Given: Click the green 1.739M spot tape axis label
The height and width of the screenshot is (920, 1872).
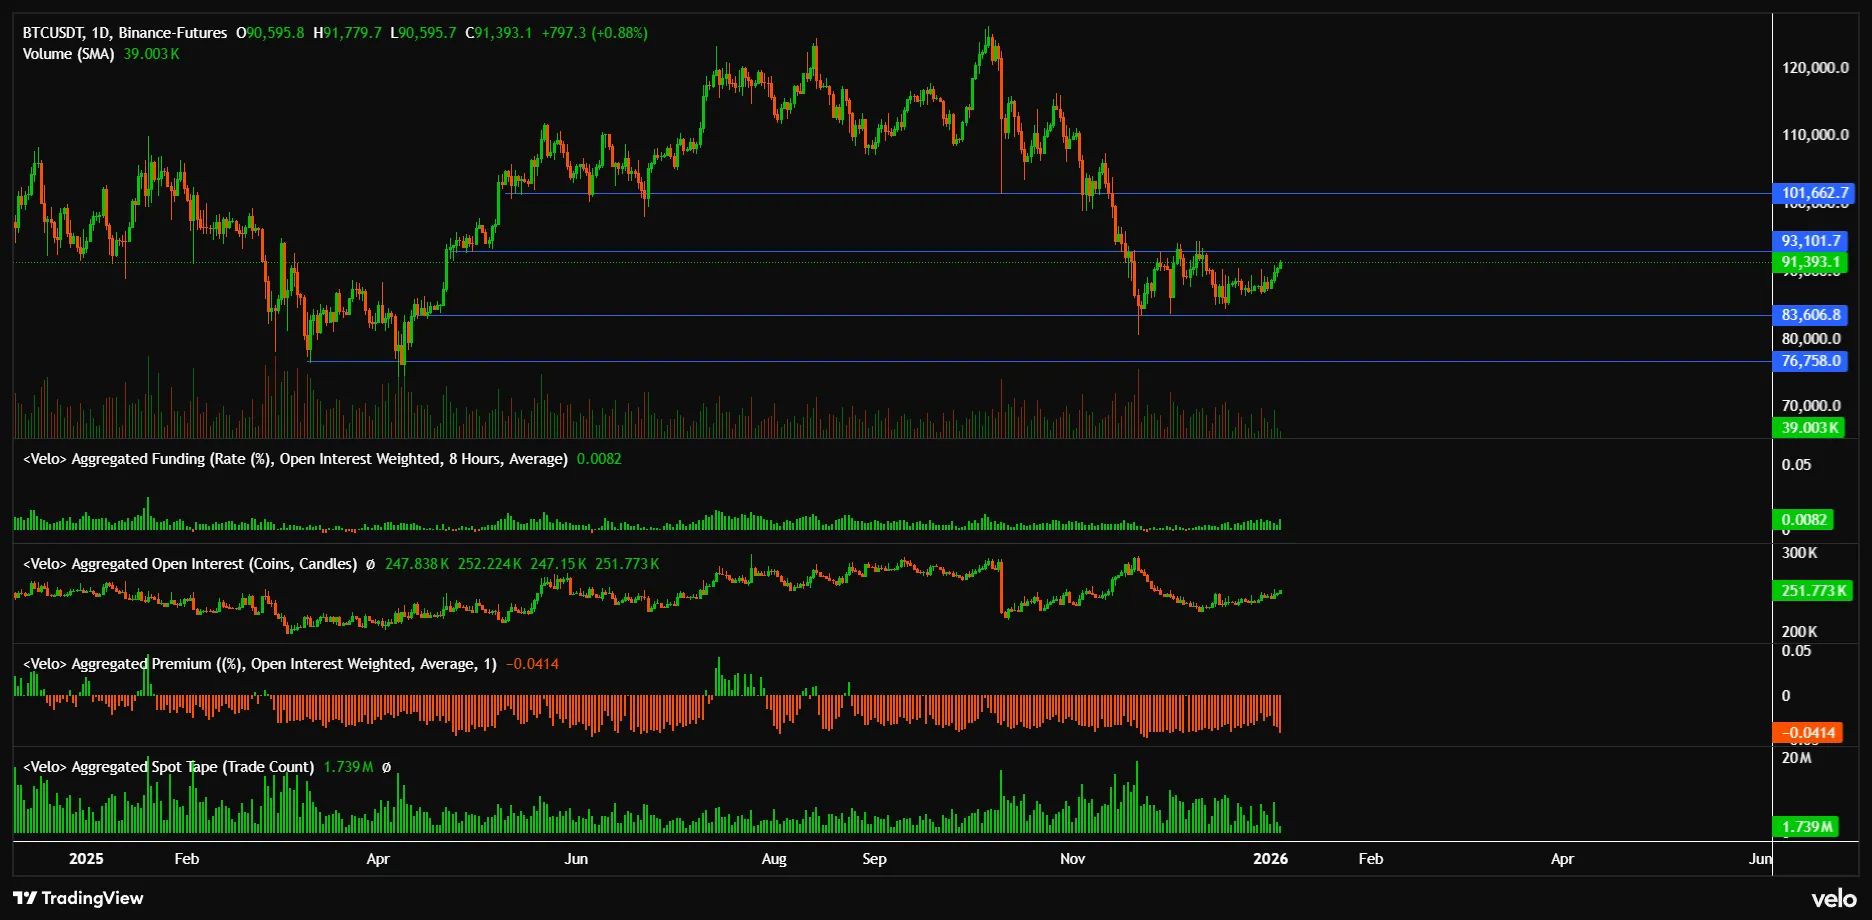Looking at the screenshot, I should coord(1806,827).
